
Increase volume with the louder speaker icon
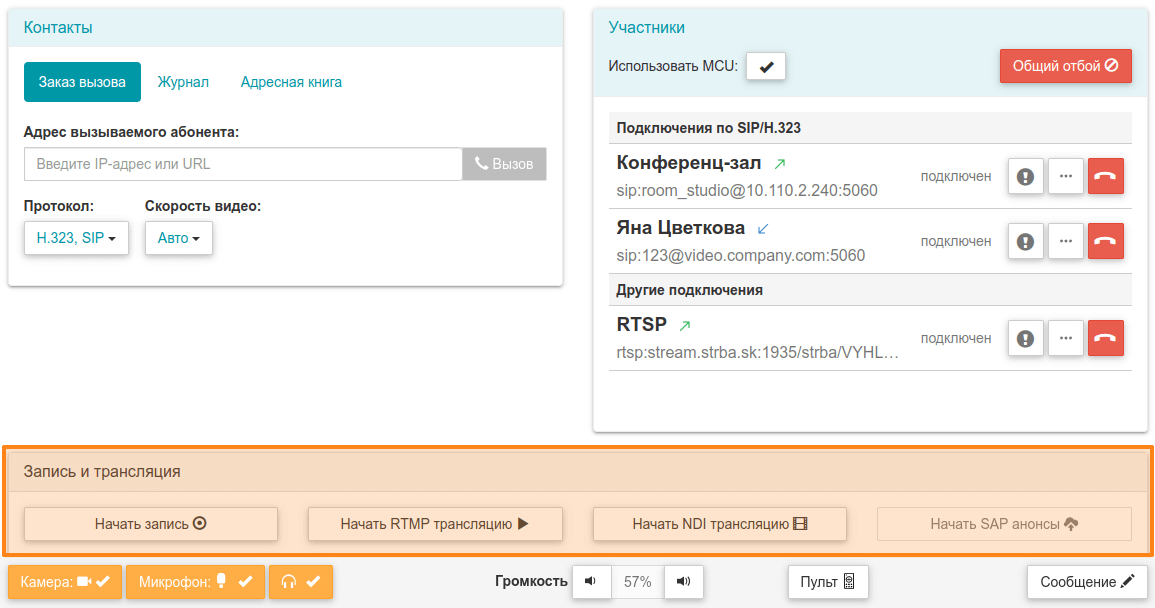pyautogui.click(x=684, y=581)
